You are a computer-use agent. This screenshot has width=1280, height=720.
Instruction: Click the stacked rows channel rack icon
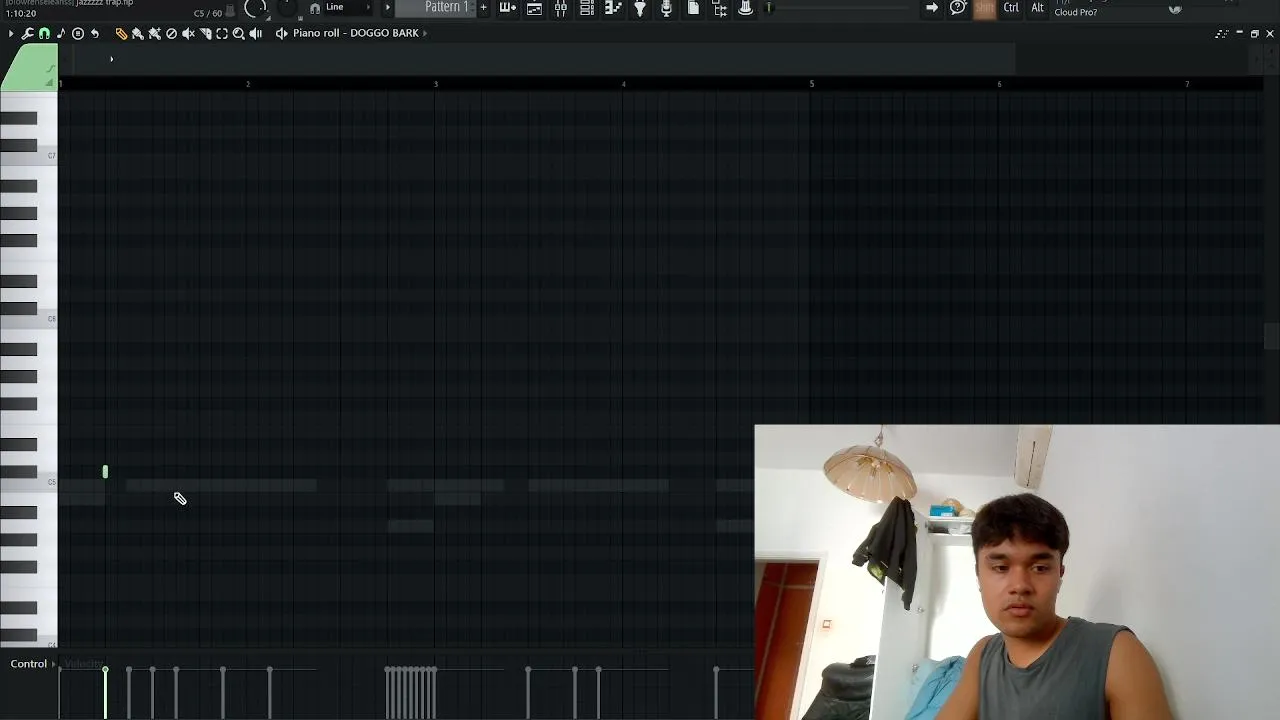pyautogui.click(x=587, y=8)
